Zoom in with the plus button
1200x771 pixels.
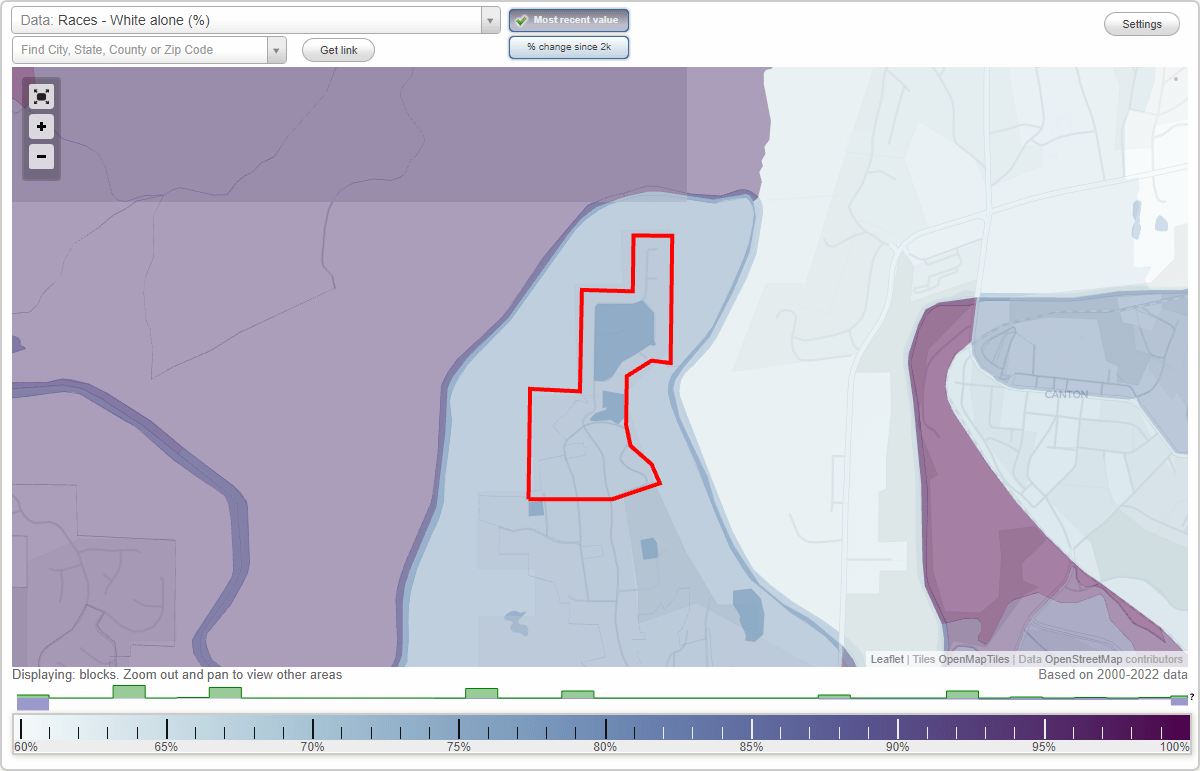pyautogui.click(x=41, y=127)
